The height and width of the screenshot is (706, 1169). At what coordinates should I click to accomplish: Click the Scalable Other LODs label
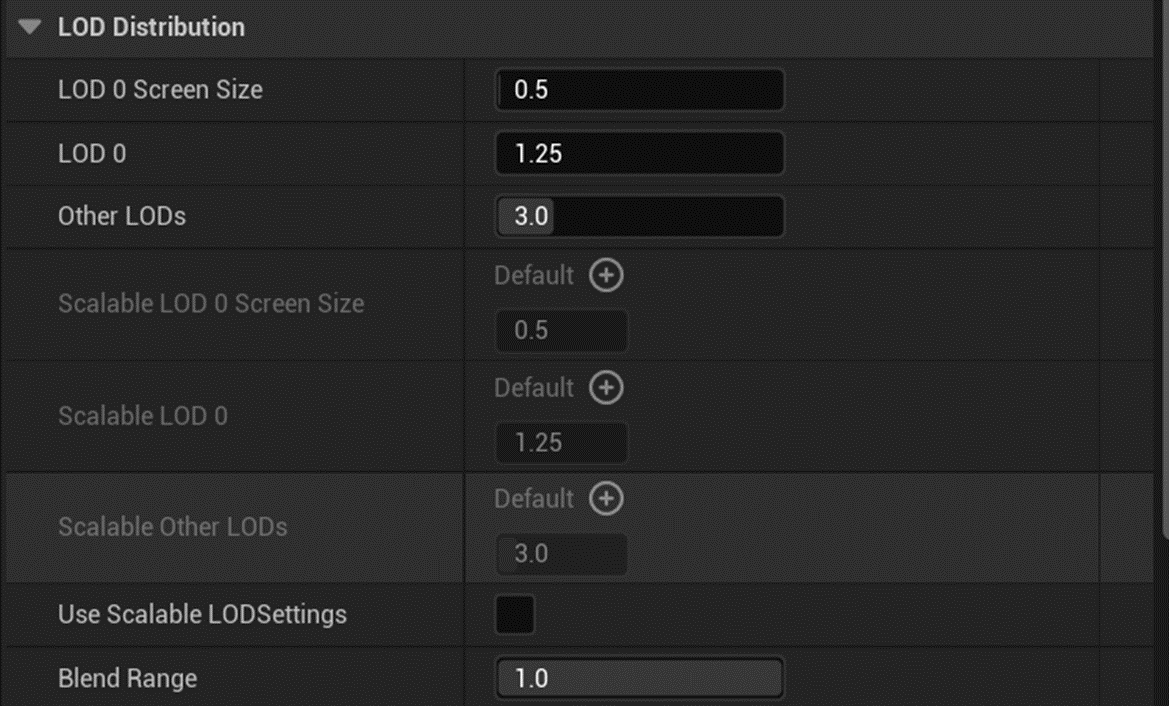point(173,527)
